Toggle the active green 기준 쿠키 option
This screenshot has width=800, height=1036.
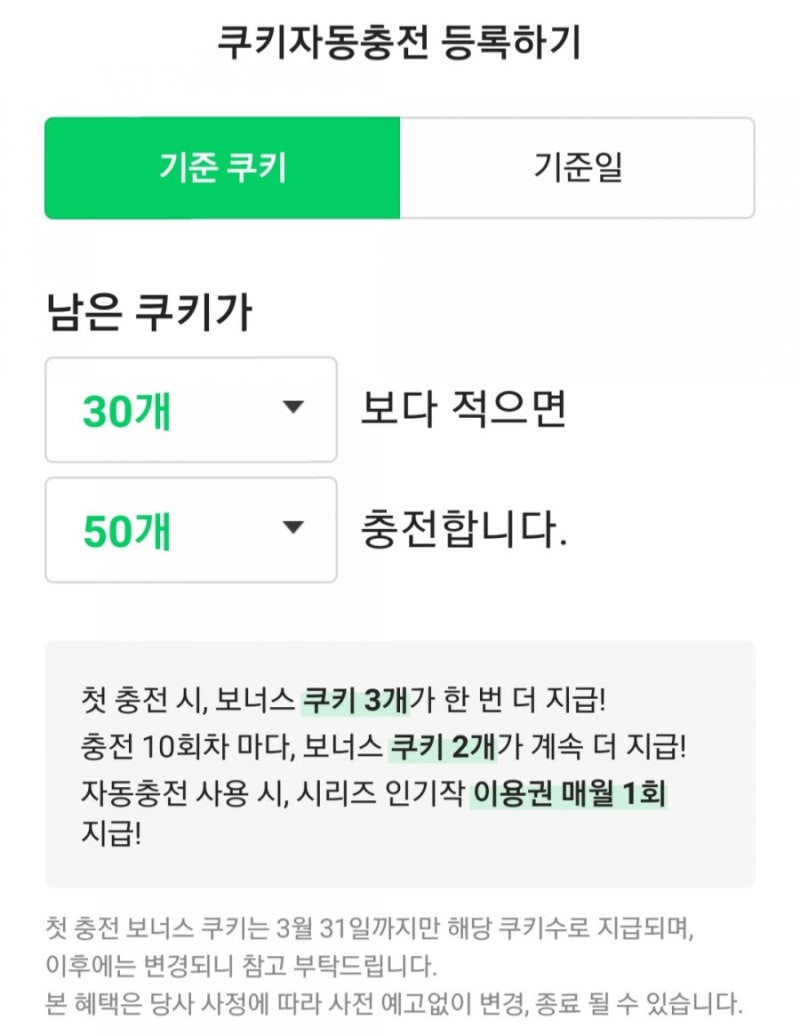[x=222, y=169]
